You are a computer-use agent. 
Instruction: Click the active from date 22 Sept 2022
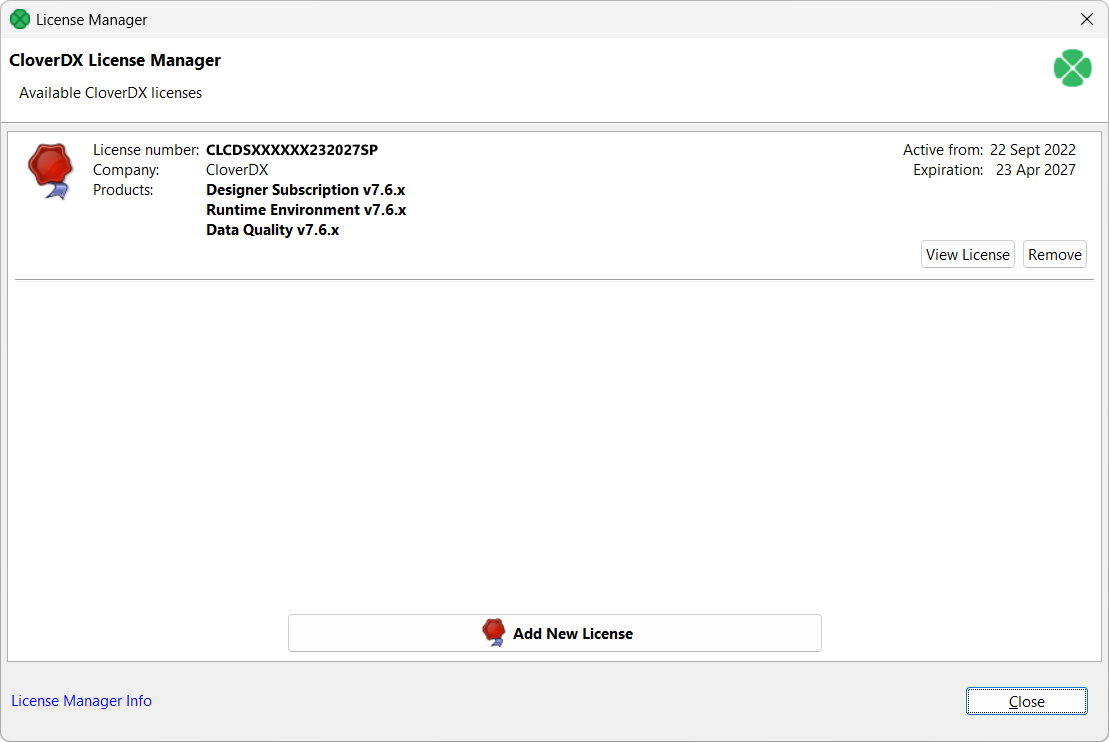click(x=1033, y=150)
